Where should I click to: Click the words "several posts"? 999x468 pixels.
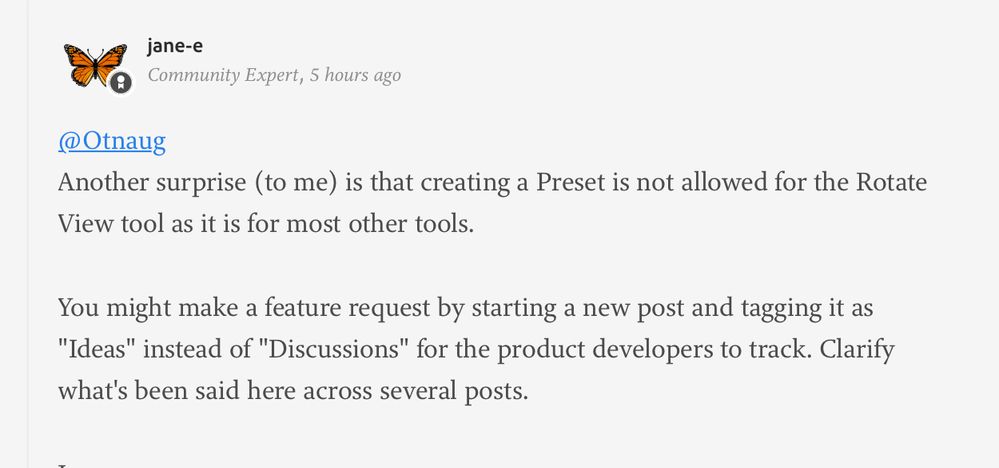click(454, 392)
